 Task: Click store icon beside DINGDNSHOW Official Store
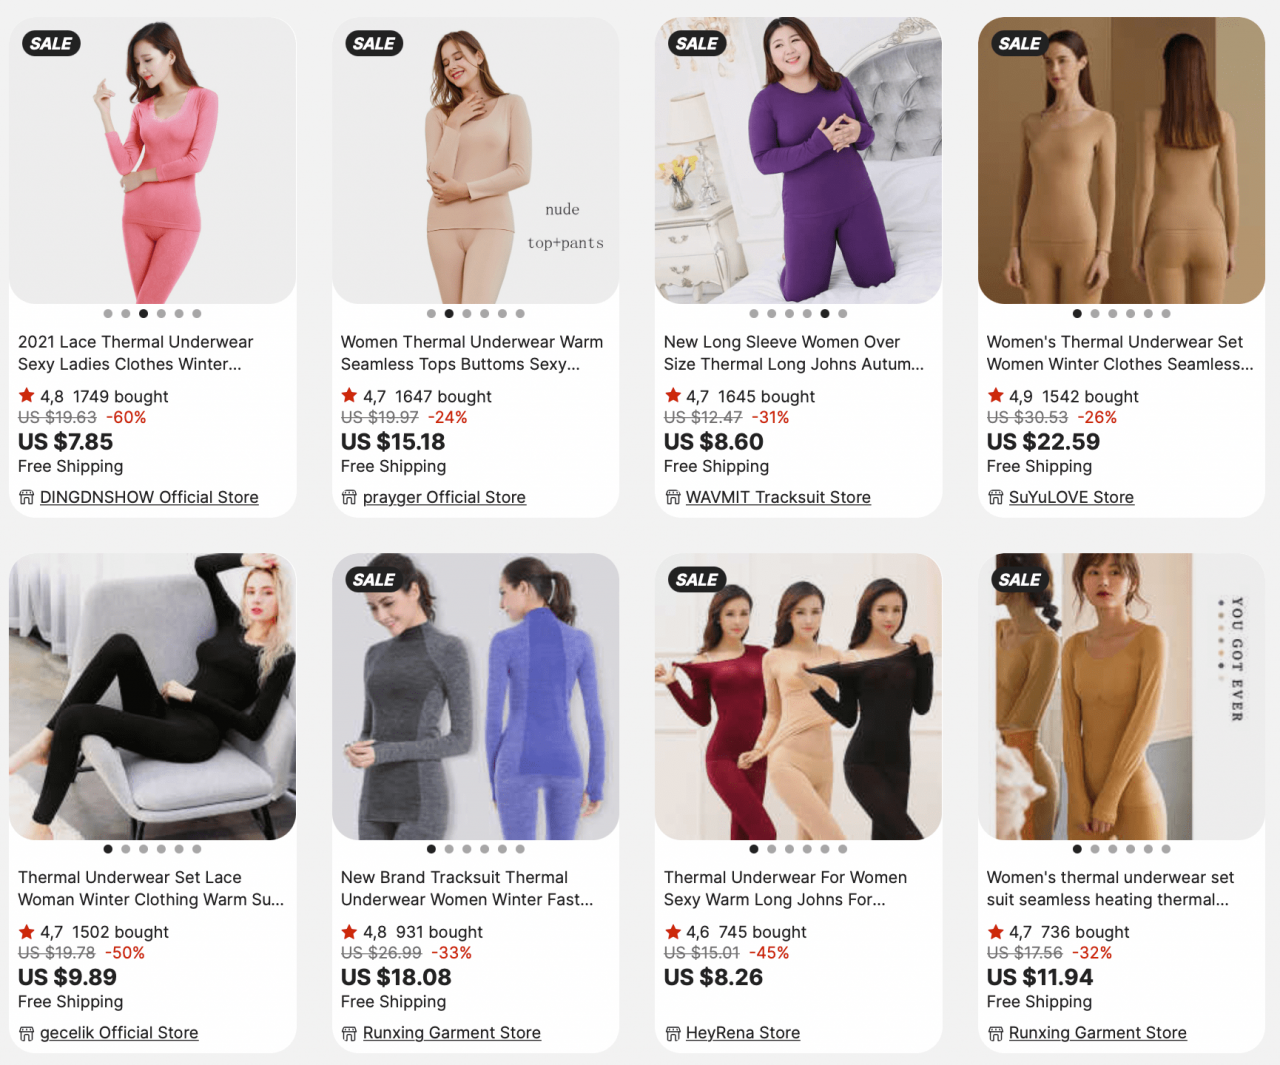click(27, 497)
